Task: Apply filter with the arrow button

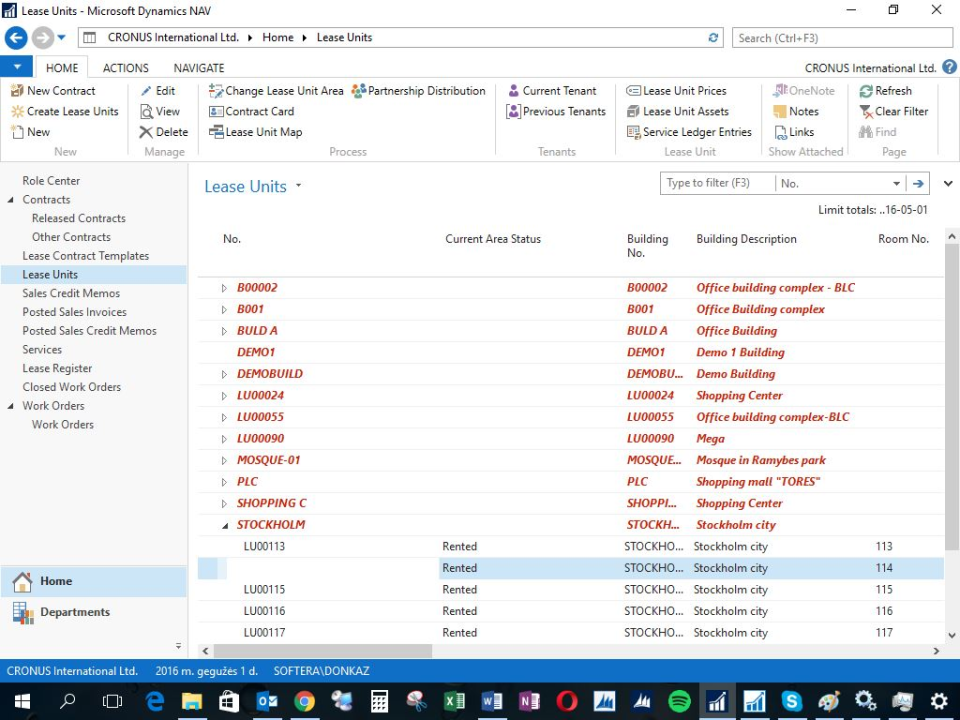Action: point(918,183)
